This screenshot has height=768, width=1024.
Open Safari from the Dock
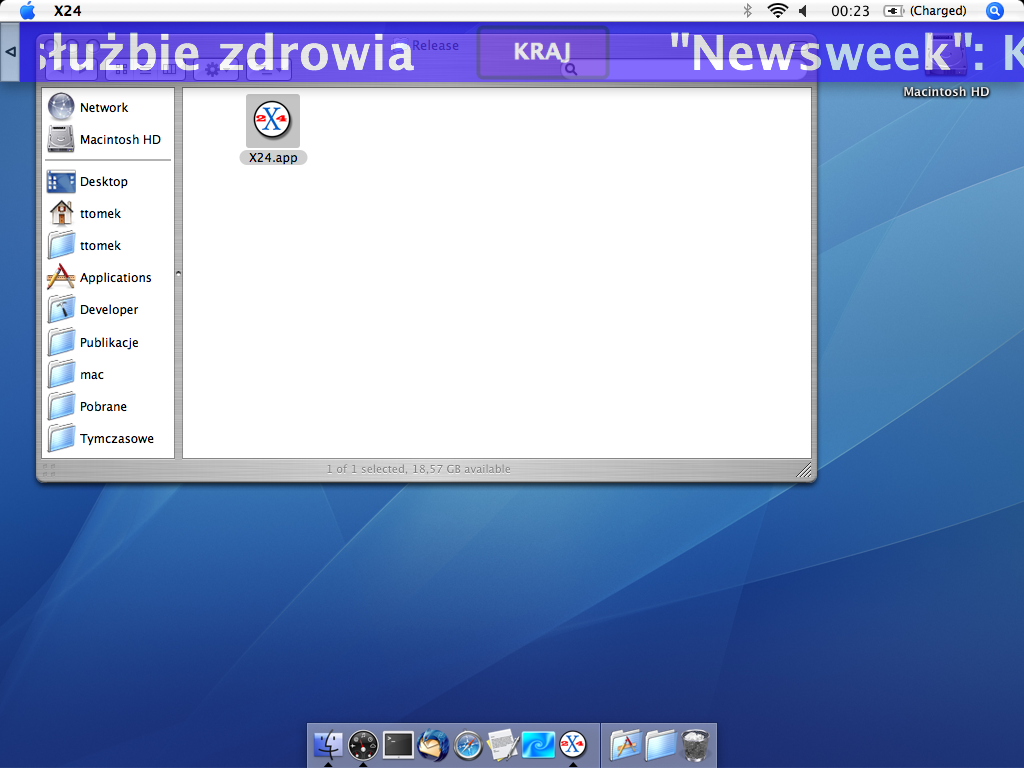click(x=468, y=744)
